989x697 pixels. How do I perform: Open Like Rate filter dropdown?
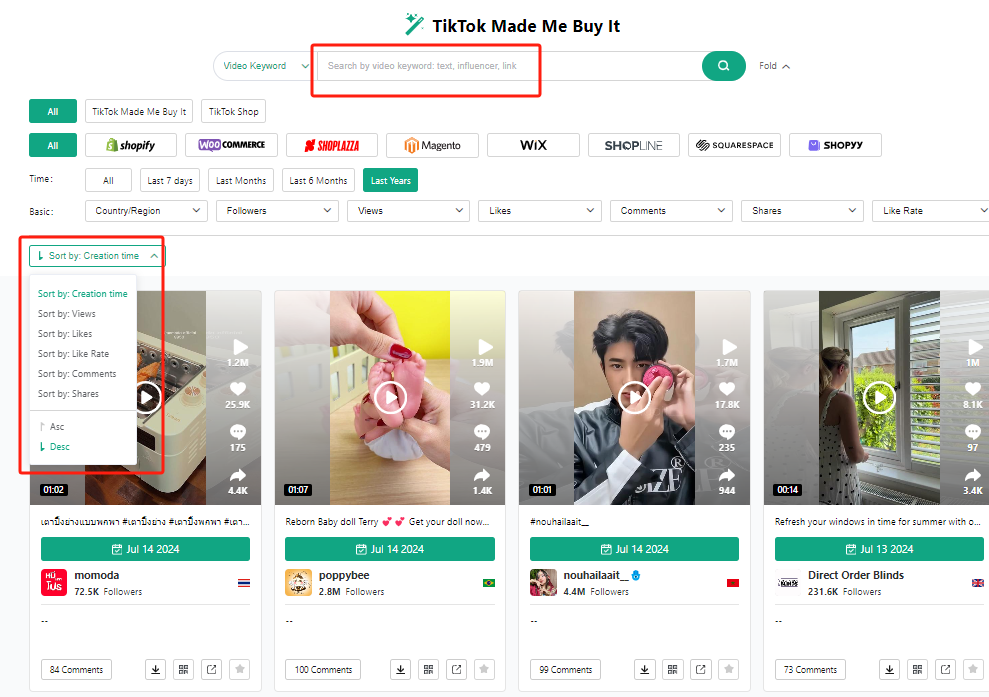(931, 211)
